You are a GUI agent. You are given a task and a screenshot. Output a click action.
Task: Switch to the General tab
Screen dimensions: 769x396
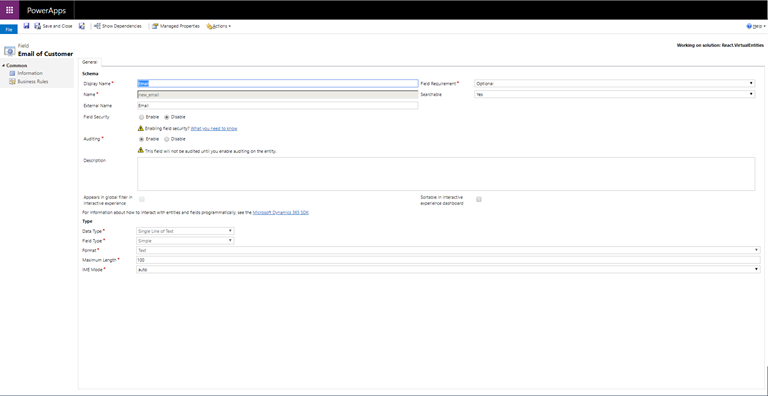(x=89, y=62)
